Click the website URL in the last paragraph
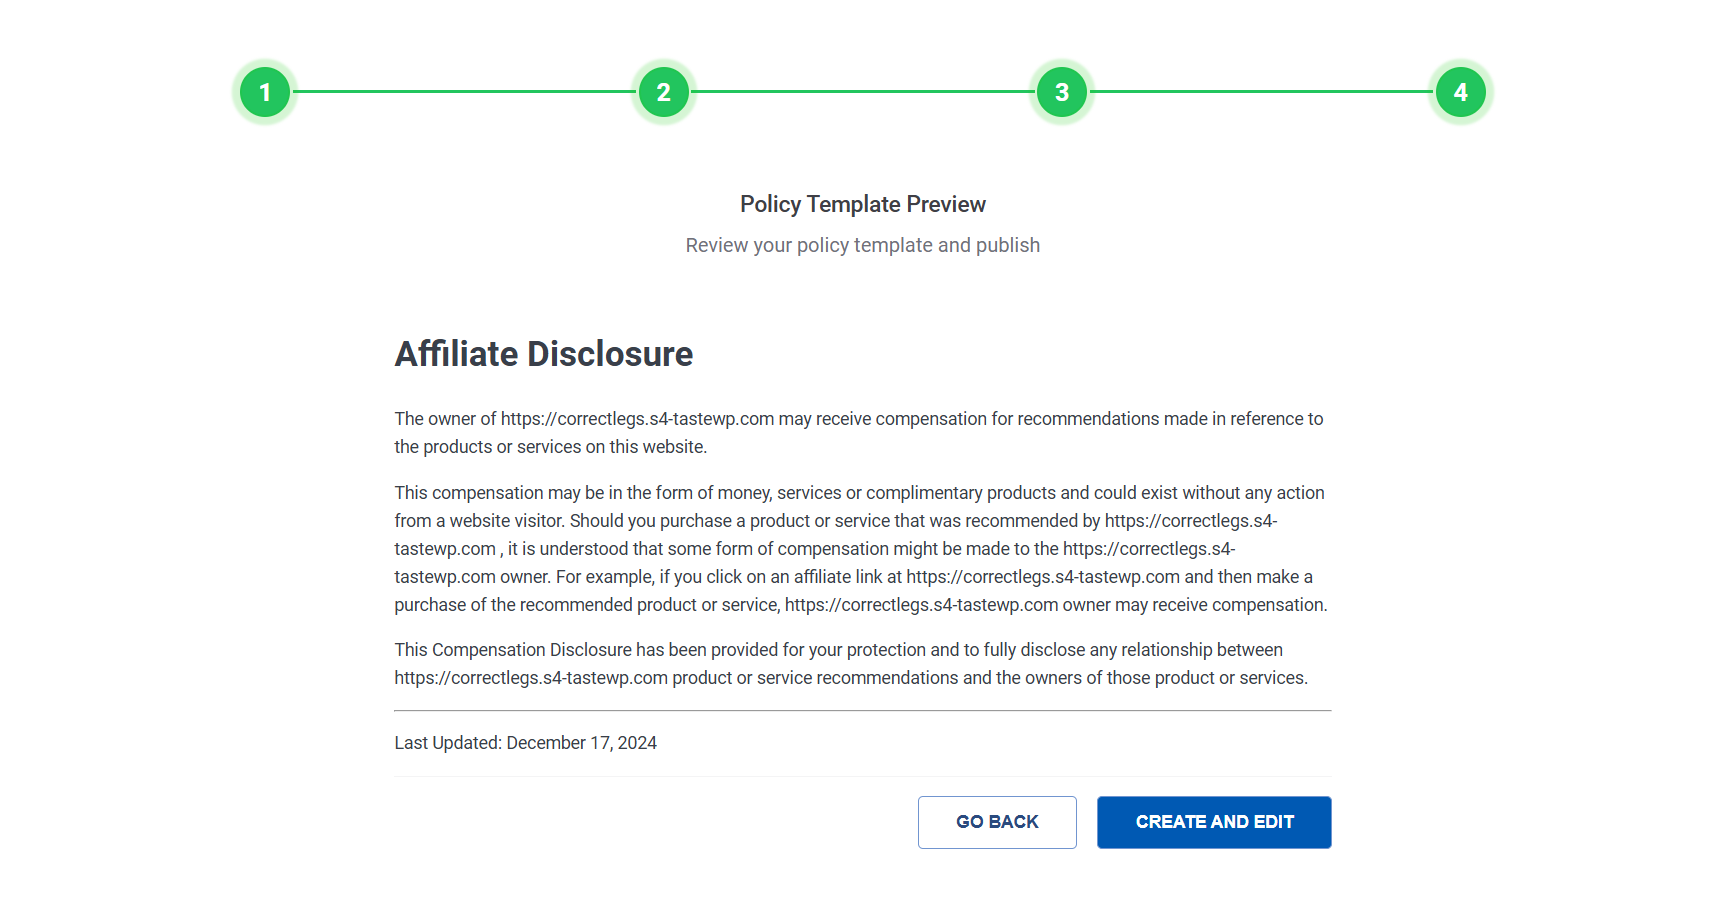 tap(531, 677)
